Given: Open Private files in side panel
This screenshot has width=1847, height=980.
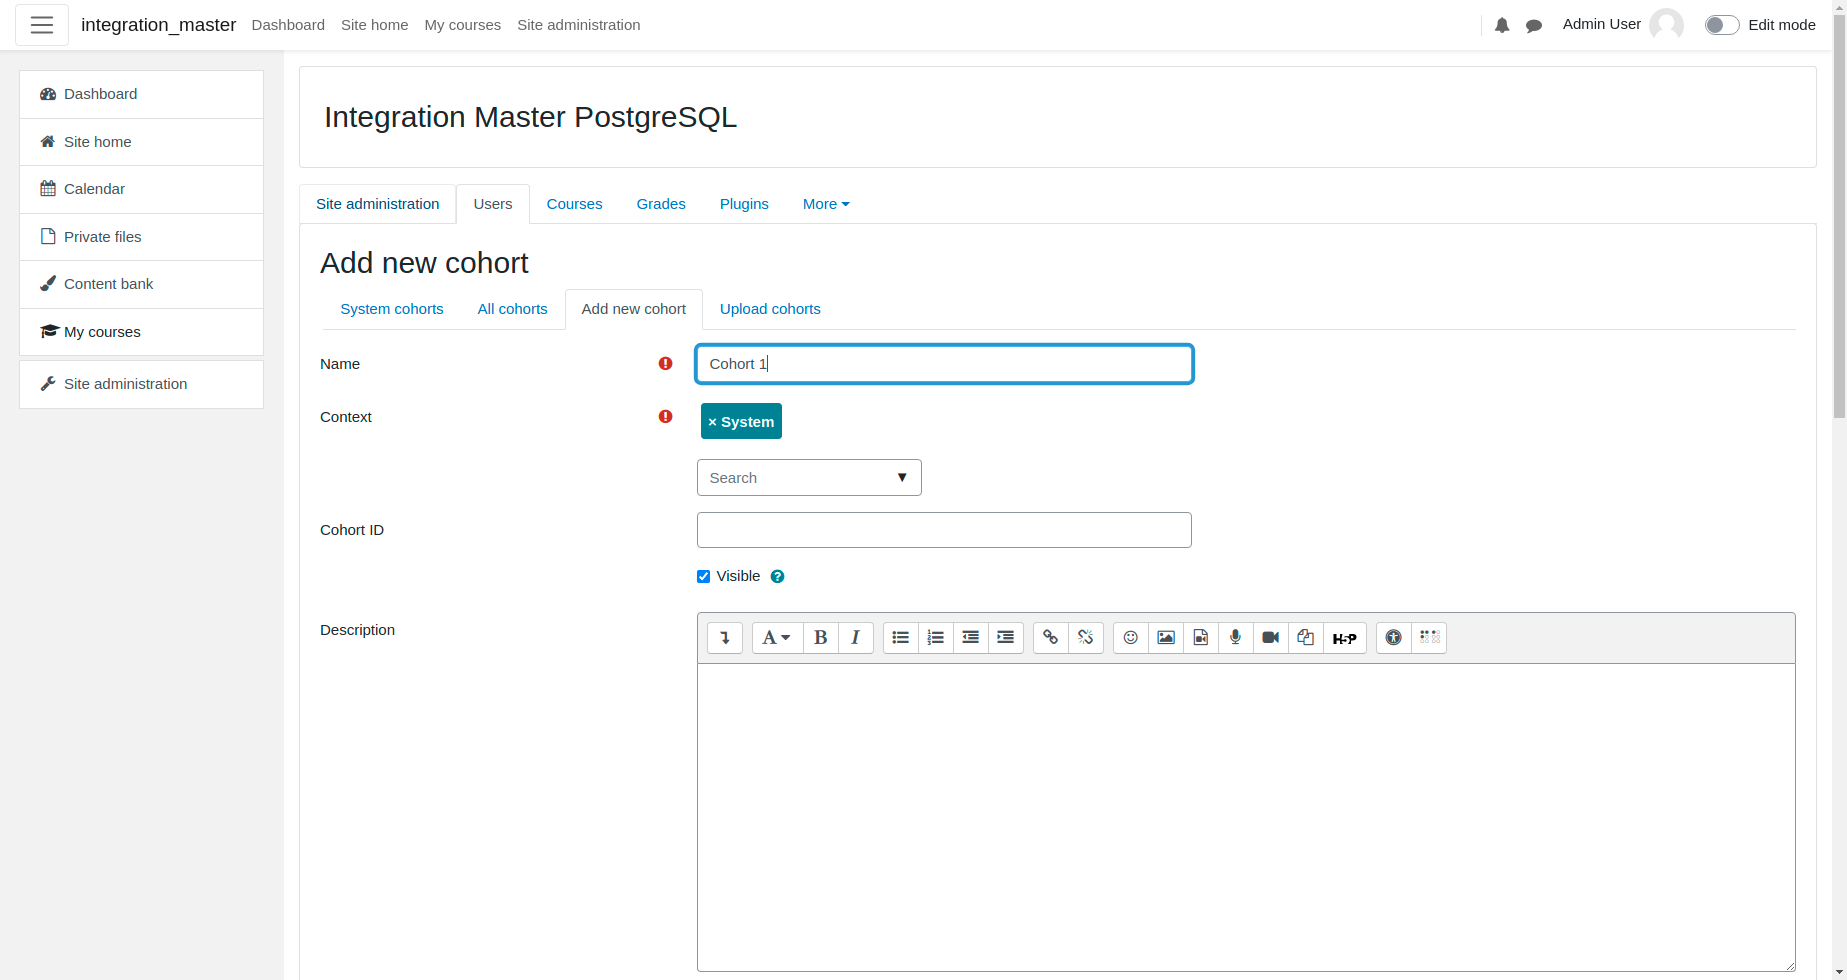Looking at the screenshot, I should tap(141, 237).
